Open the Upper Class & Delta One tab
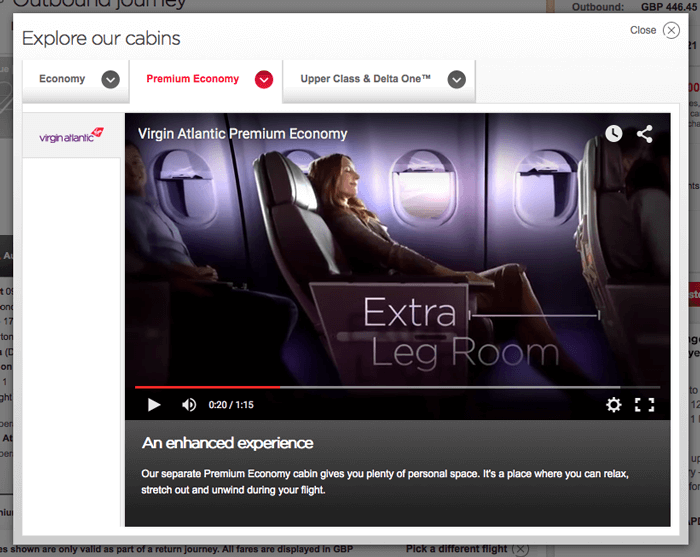 point(379,79)
